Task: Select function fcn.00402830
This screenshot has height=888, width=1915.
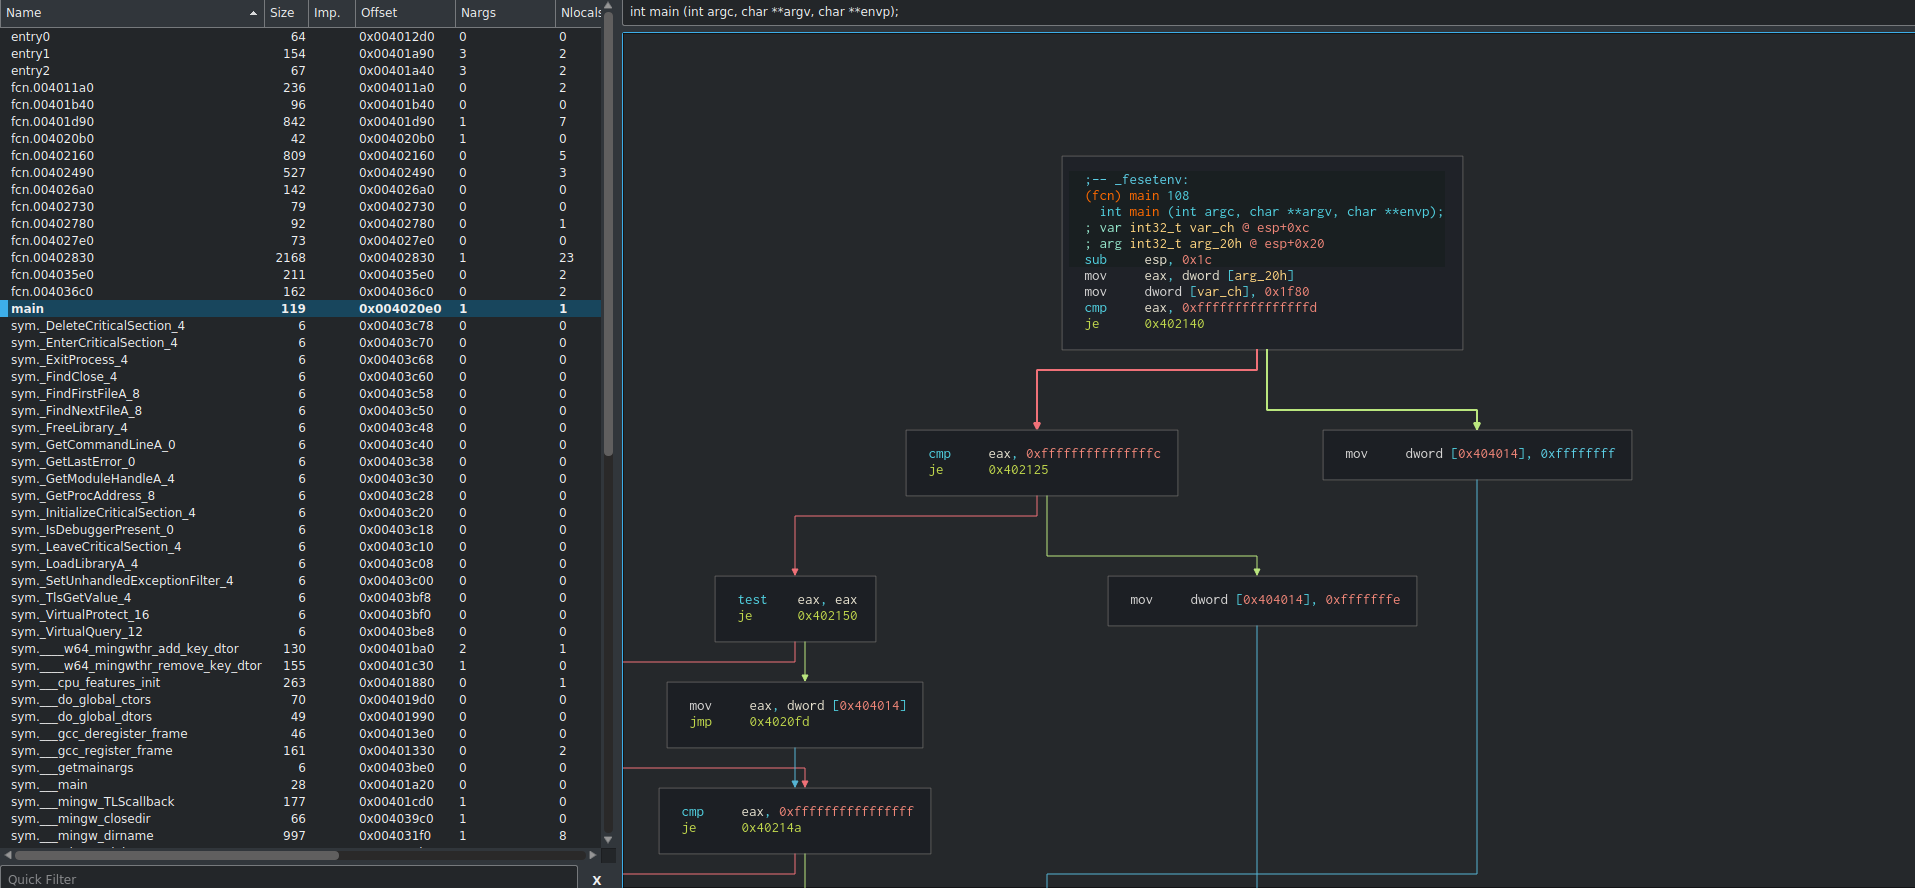Action: click(x=301, y=258)
